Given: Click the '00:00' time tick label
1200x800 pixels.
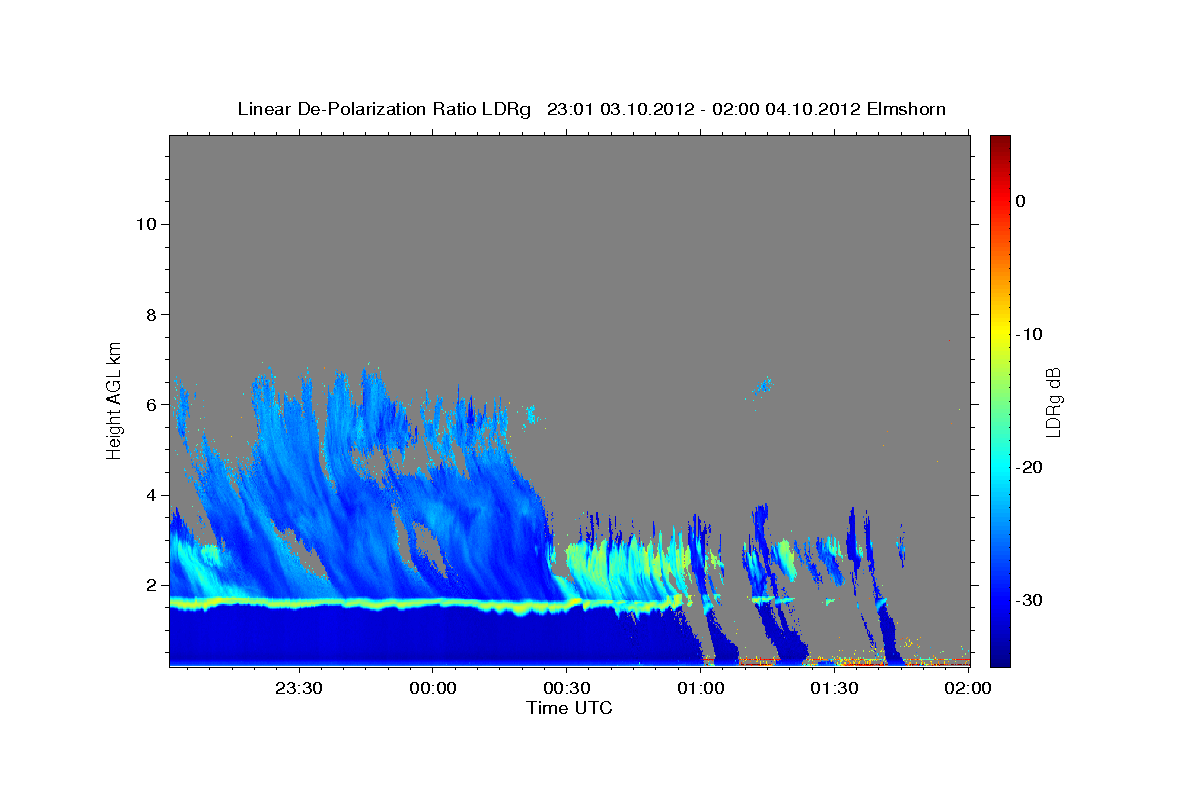Looking at the screenshot, I should pos(433,687).
